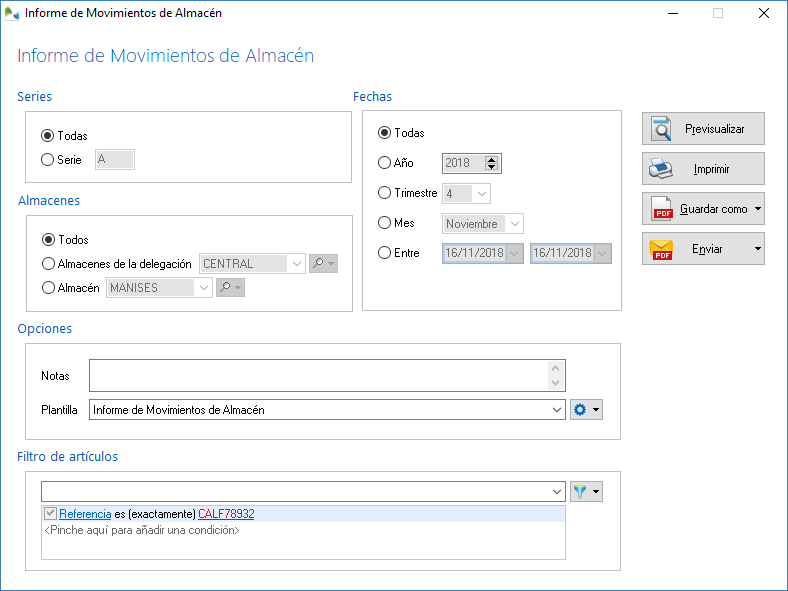The image size is (788, 591).
Task: Click the Imprimir button
Action: (x=703, y=168)
